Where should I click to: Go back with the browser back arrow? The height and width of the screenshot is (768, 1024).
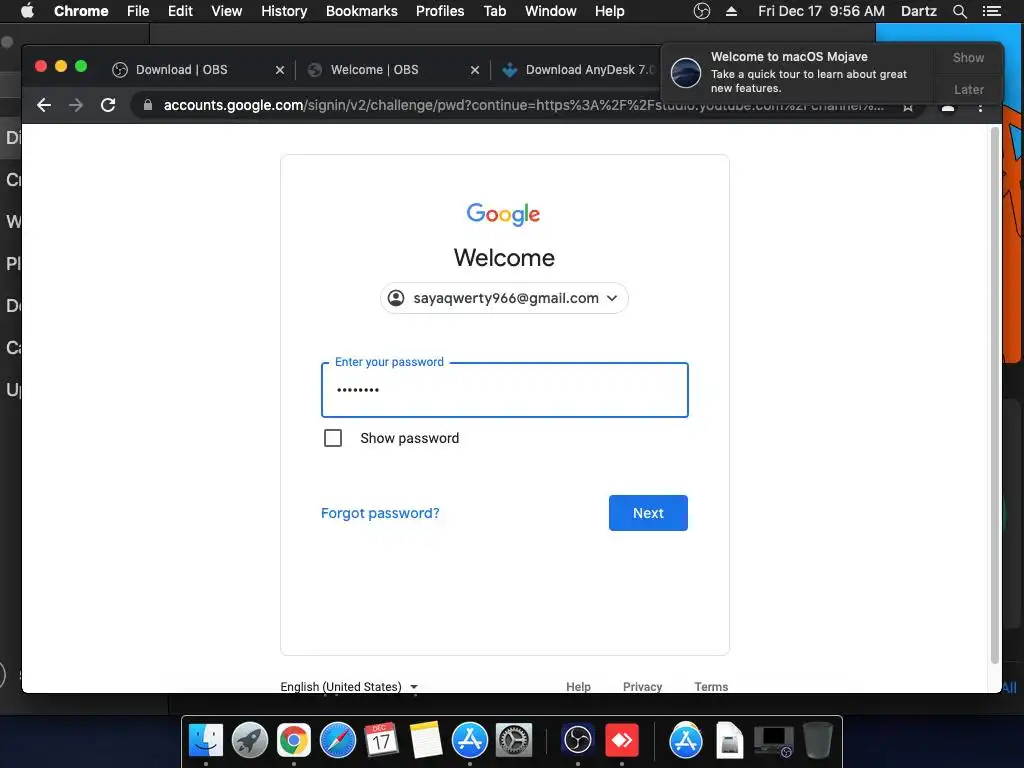[x=44, y=105]
